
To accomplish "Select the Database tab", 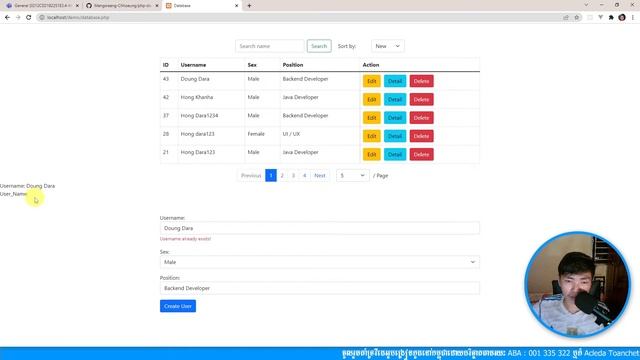I will 201,6.
